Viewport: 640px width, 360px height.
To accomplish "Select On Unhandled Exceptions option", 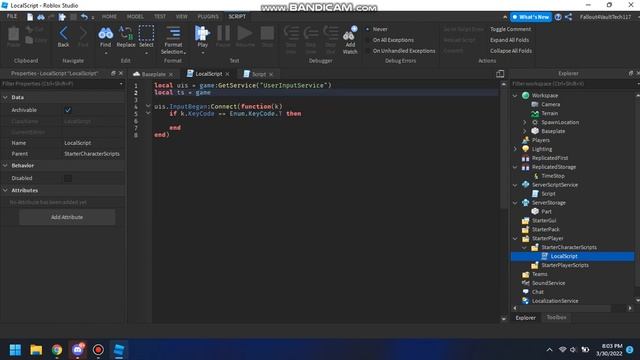I will point(404,51).
